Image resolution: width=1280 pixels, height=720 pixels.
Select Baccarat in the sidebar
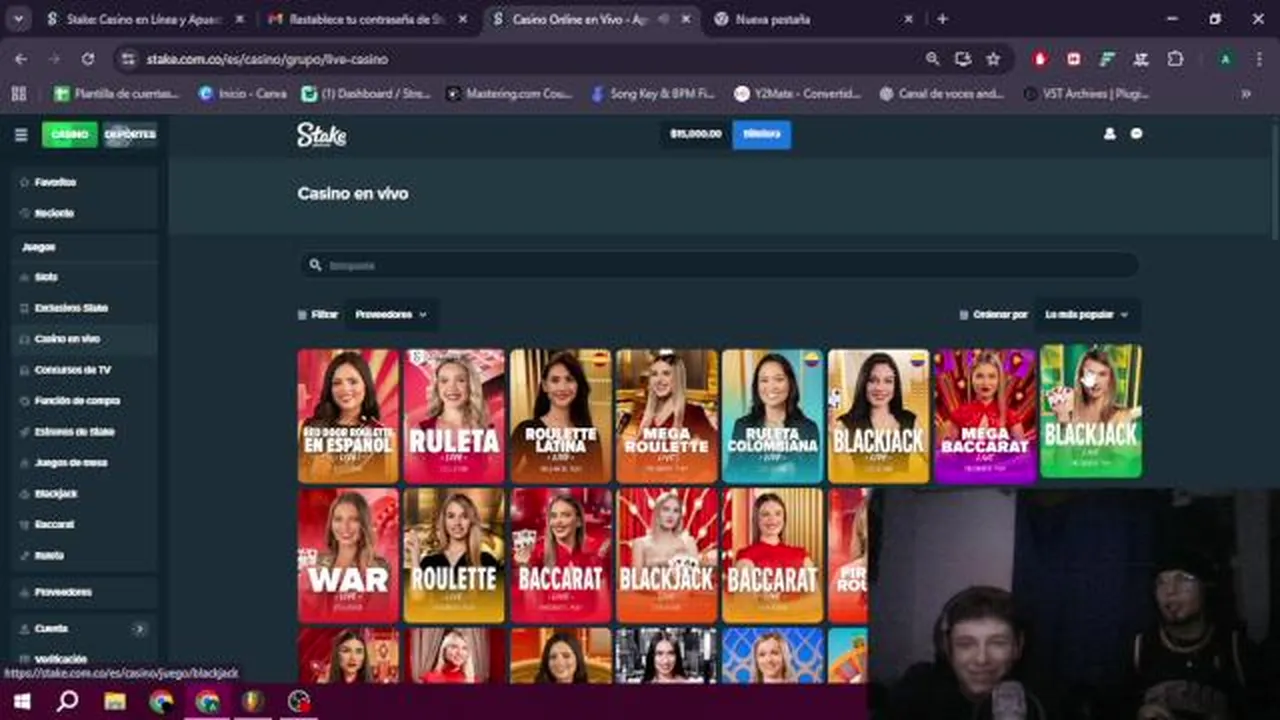84,525
